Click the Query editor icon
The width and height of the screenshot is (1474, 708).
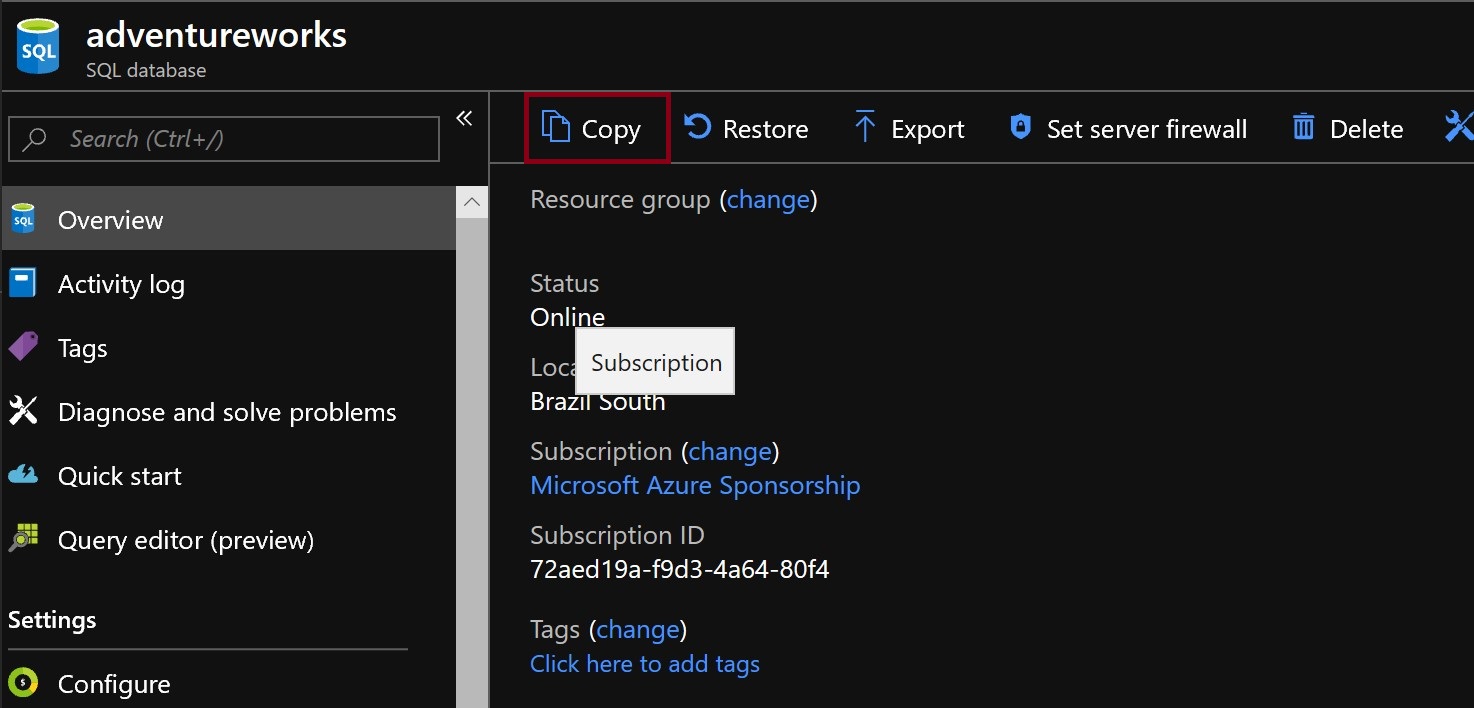click(x=23, y=539)
